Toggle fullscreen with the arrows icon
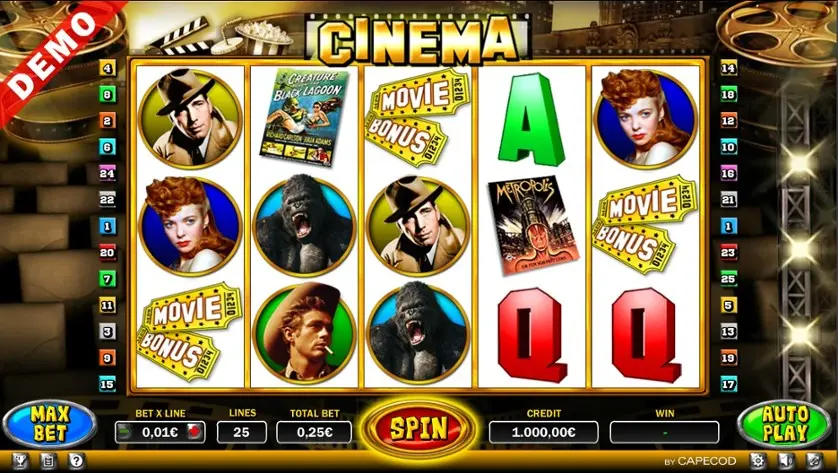The width and height of the screenshot is (838, 473). click(813, 460)
